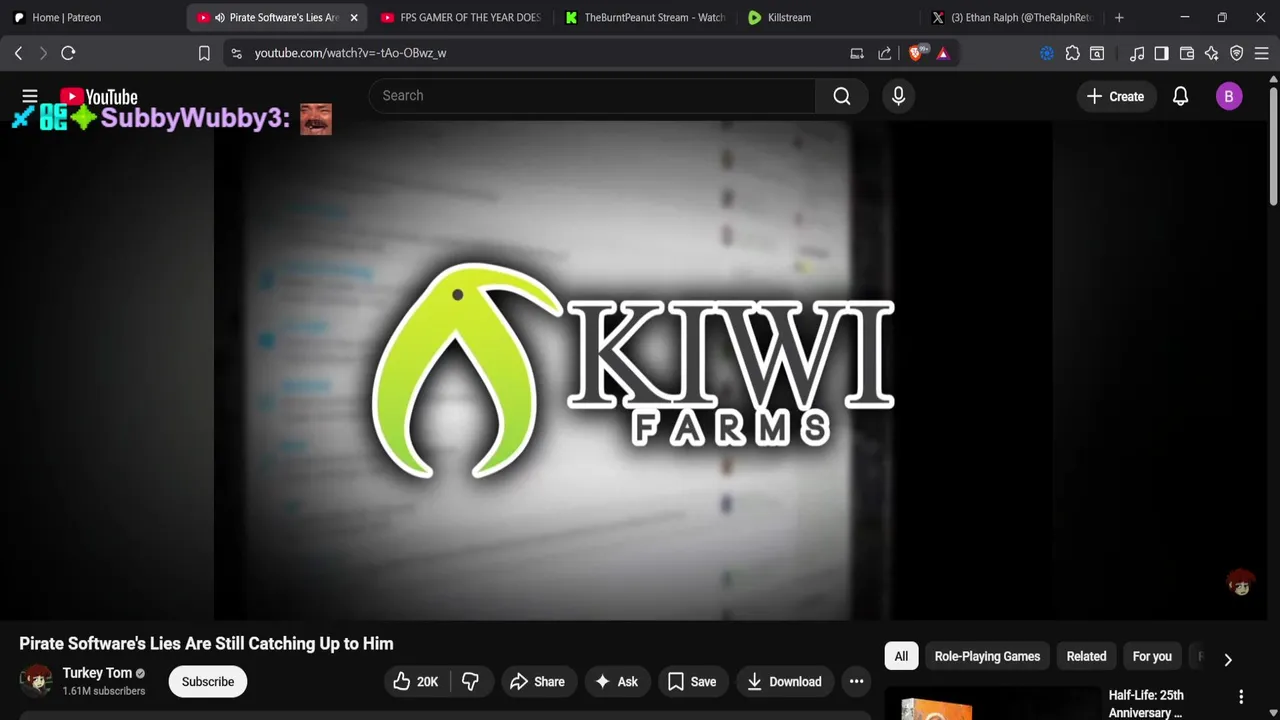Open a new browser tab

(x=1119, y=17)
